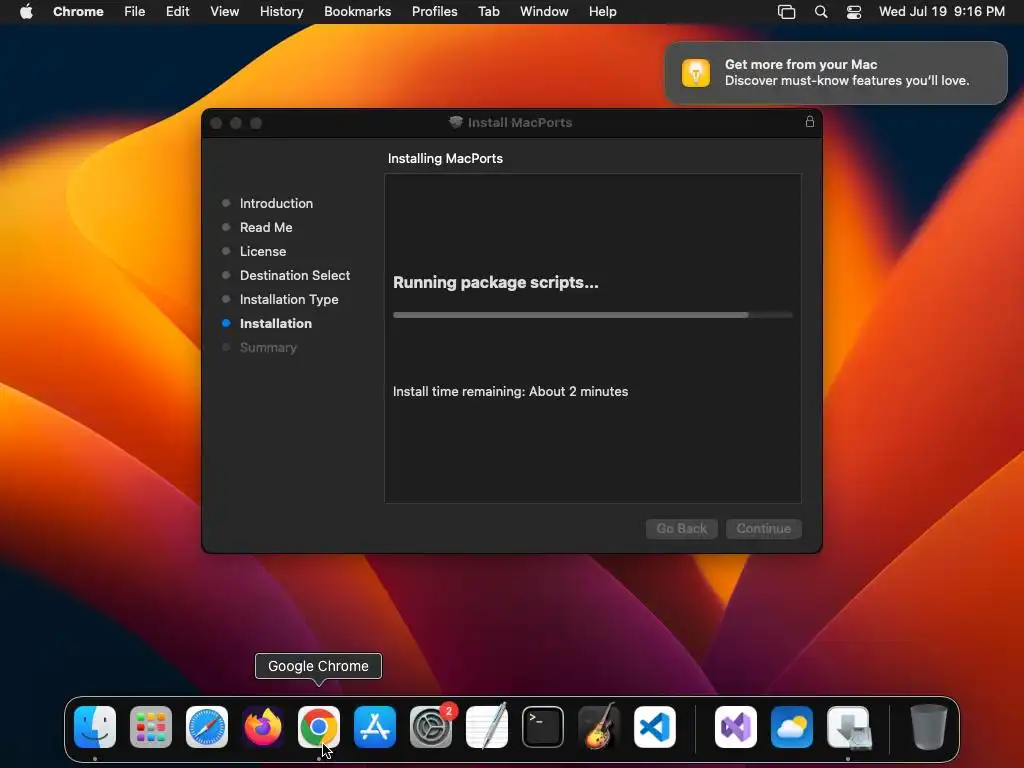This screenshot has width=1024, height=768.
Task: Launch Terminal from the Dock
Action: point(543,727)
